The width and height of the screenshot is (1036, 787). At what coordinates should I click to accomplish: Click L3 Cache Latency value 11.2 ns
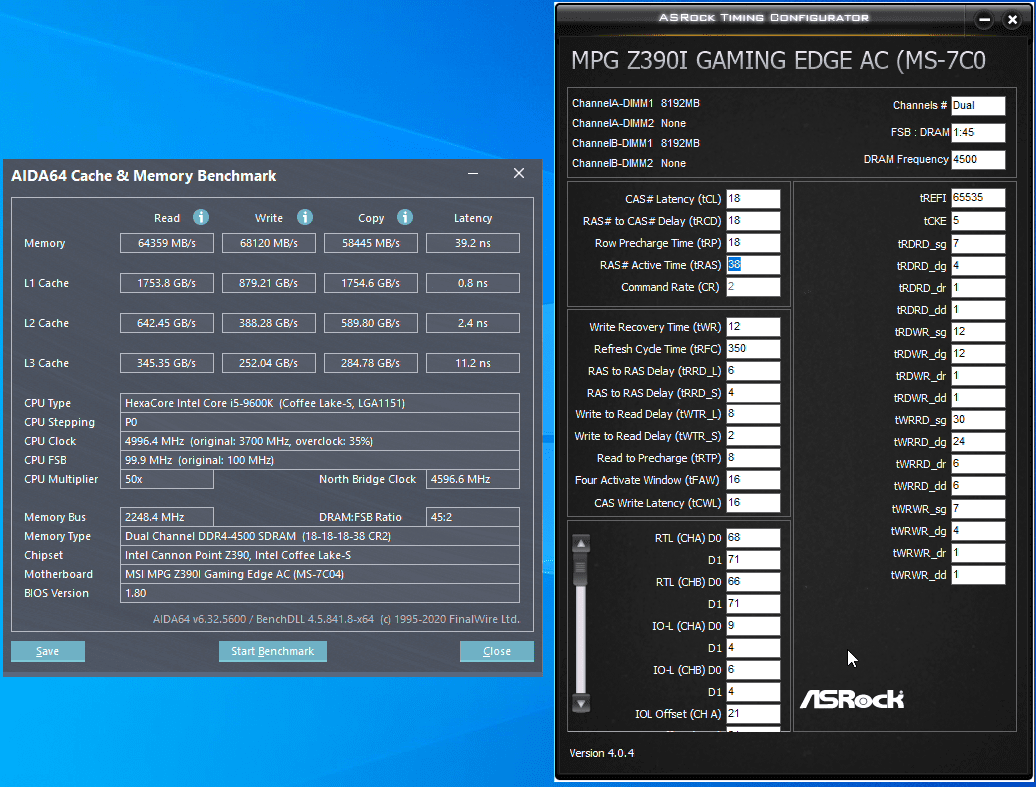click(x=473, y=363)
